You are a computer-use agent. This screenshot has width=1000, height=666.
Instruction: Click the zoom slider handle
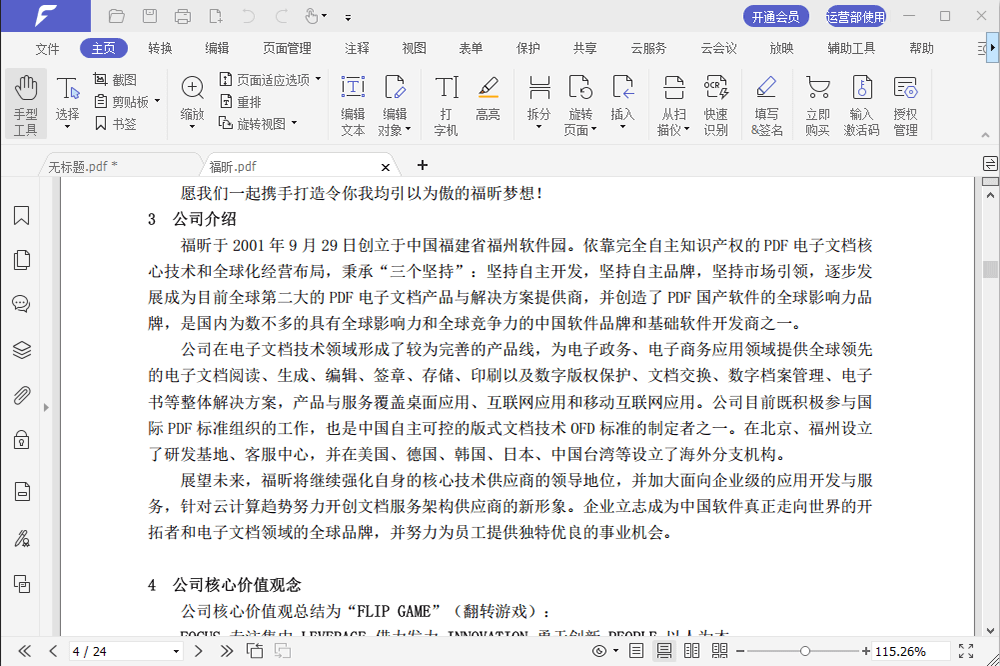(805, 651)
